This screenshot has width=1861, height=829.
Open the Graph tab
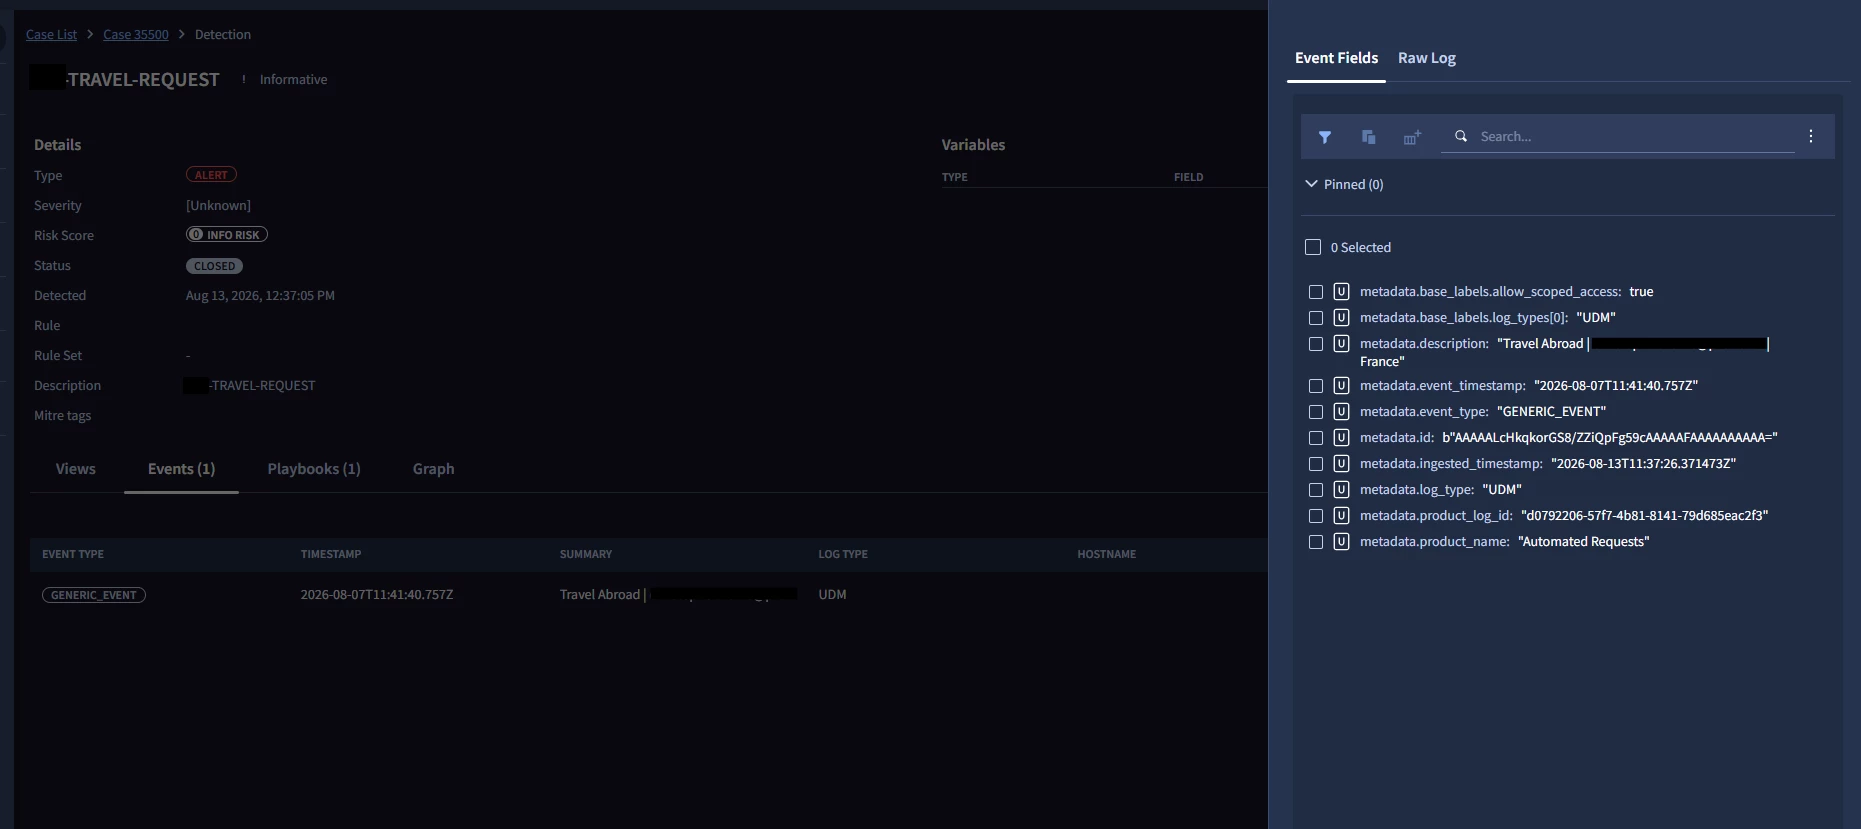(433, 469)
